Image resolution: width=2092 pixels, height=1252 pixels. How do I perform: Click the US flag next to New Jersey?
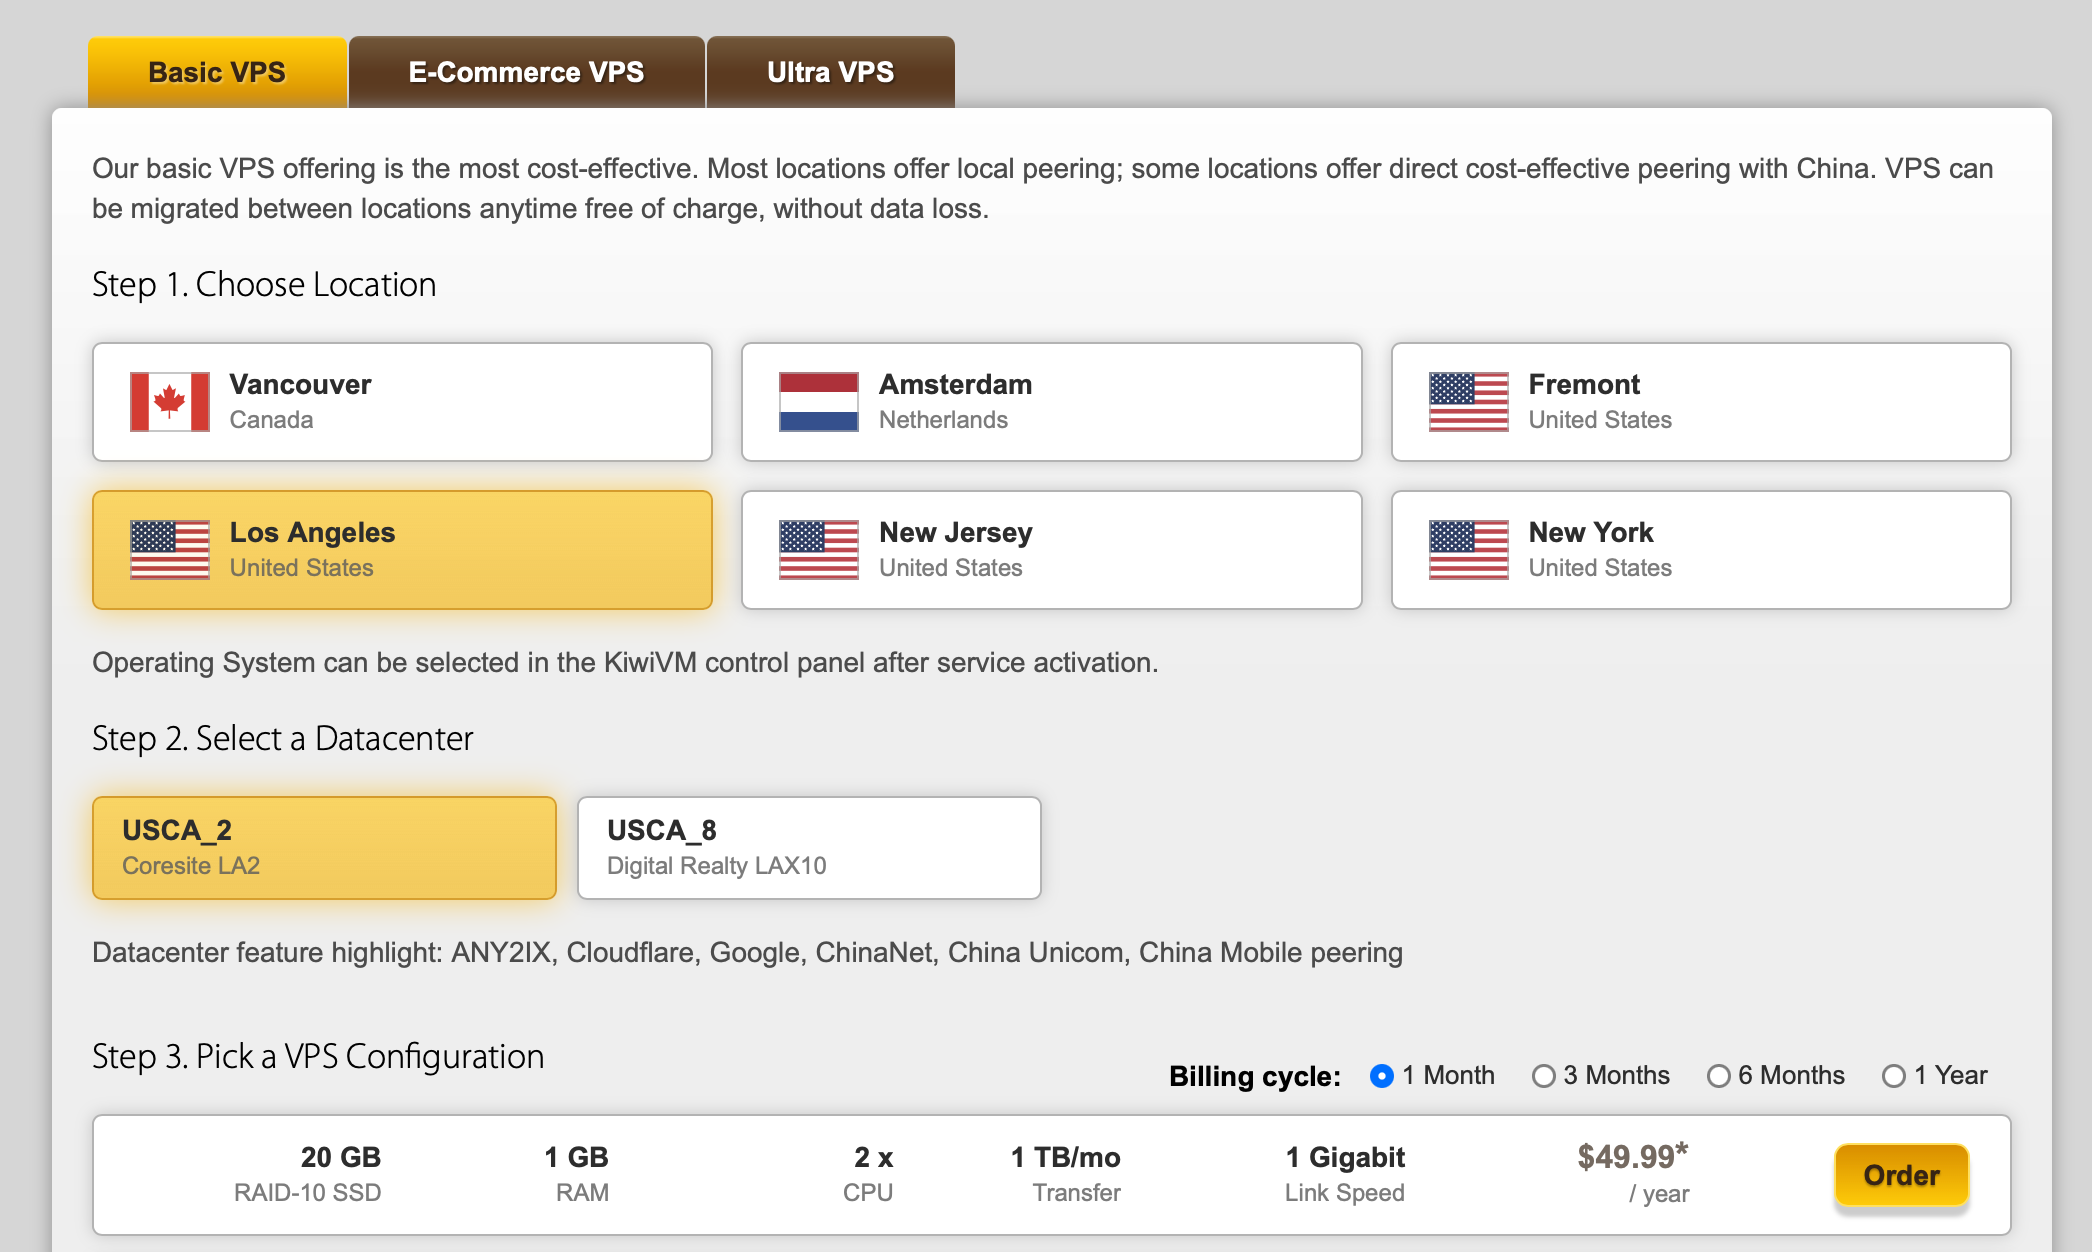click(x=818, y=550)
